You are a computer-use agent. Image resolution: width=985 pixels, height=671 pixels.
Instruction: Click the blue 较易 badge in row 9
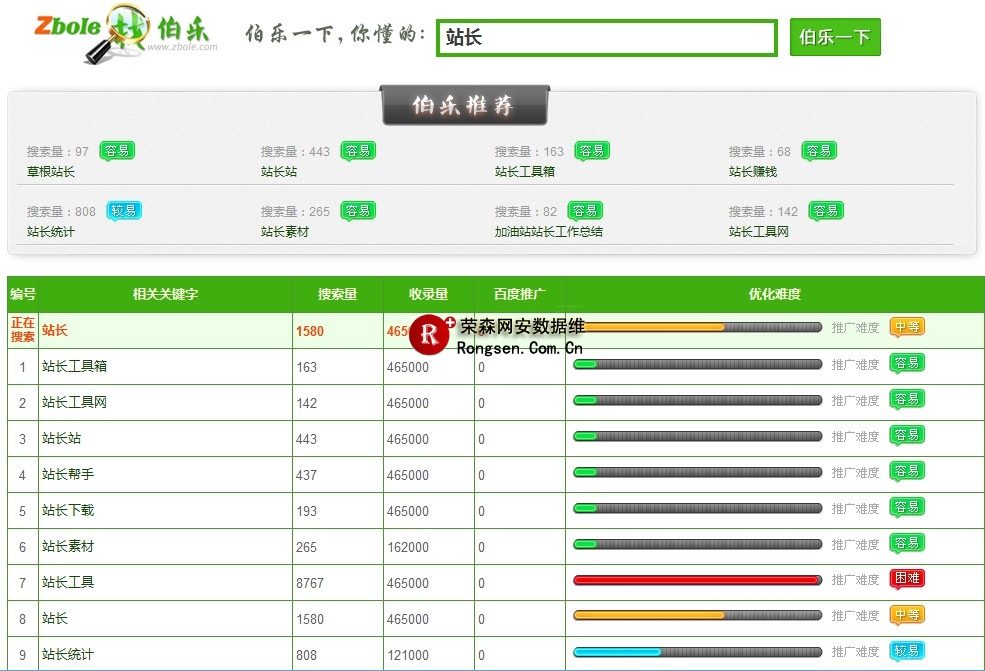pyautogui.click(x=906, y=651)
